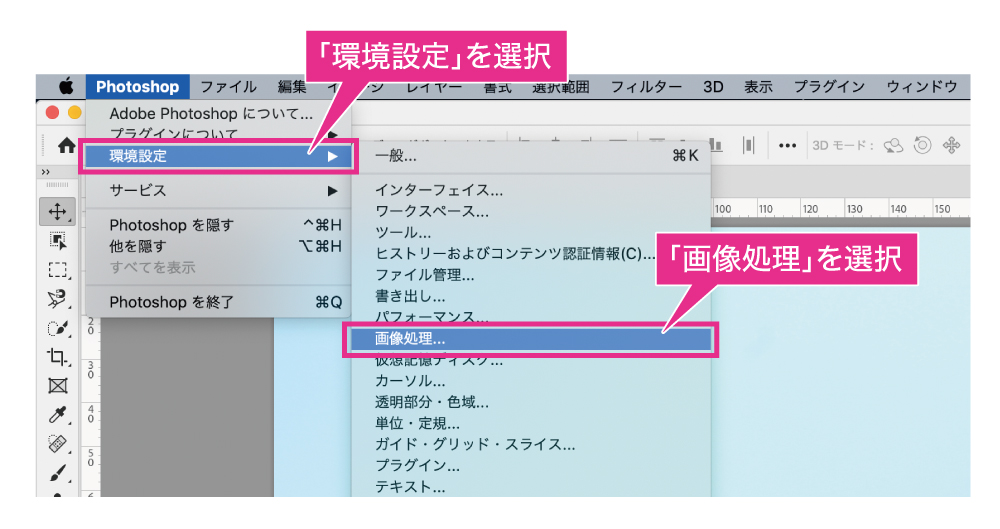Select 透明部分・色域... preferences
Screen dimensions: 1000x529
point(531,402)
